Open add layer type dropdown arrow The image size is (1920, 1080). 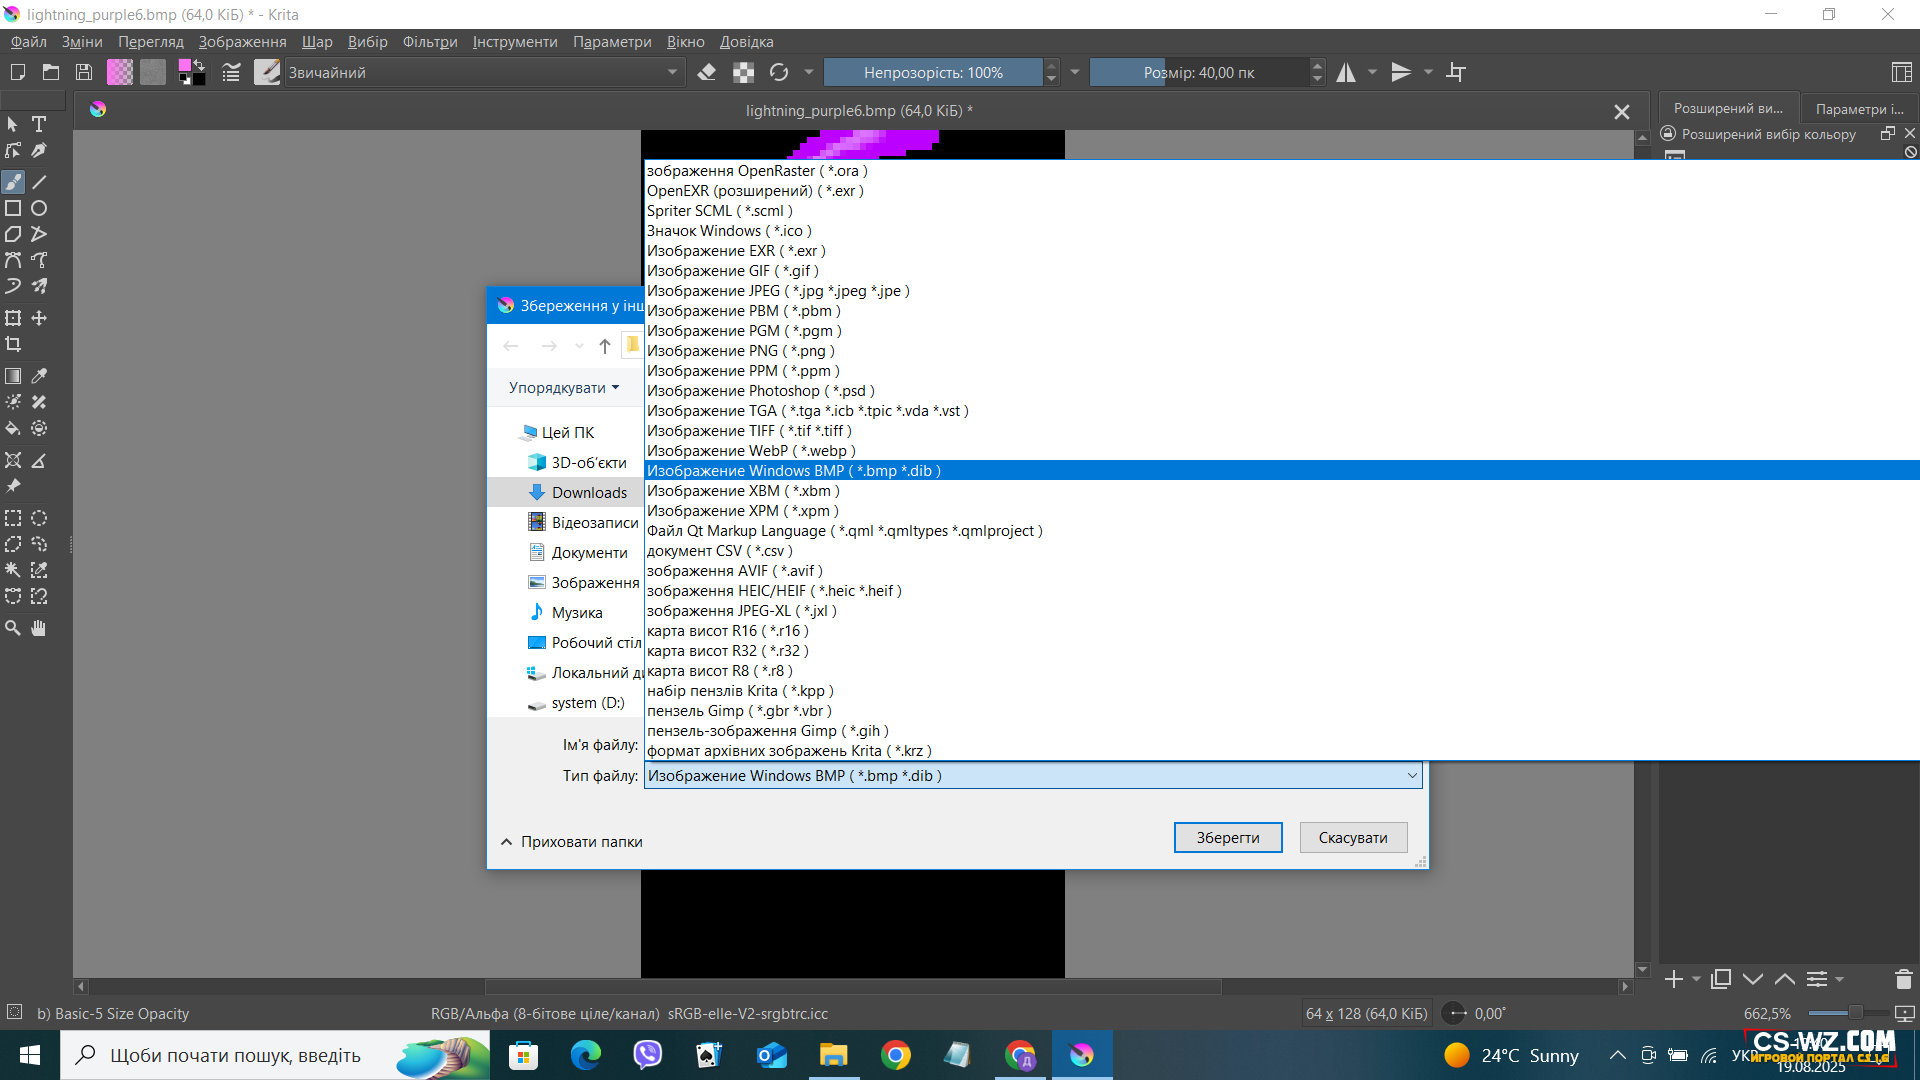[x=1696, y=979]
